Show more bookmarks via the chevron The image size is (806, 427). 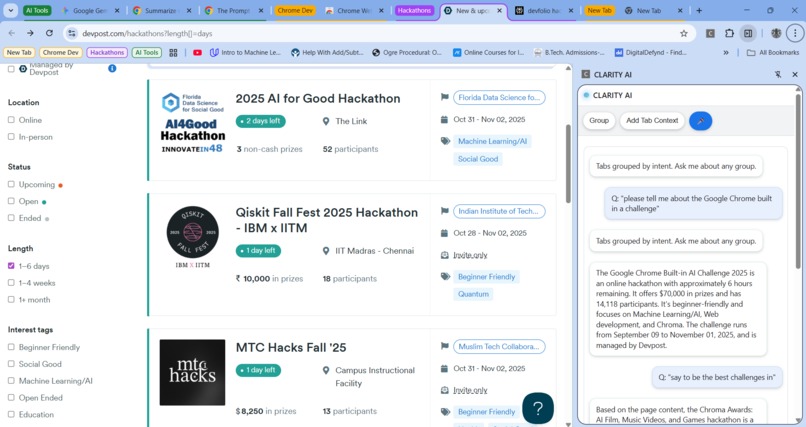pyautogui.click(x=726, y=52)
